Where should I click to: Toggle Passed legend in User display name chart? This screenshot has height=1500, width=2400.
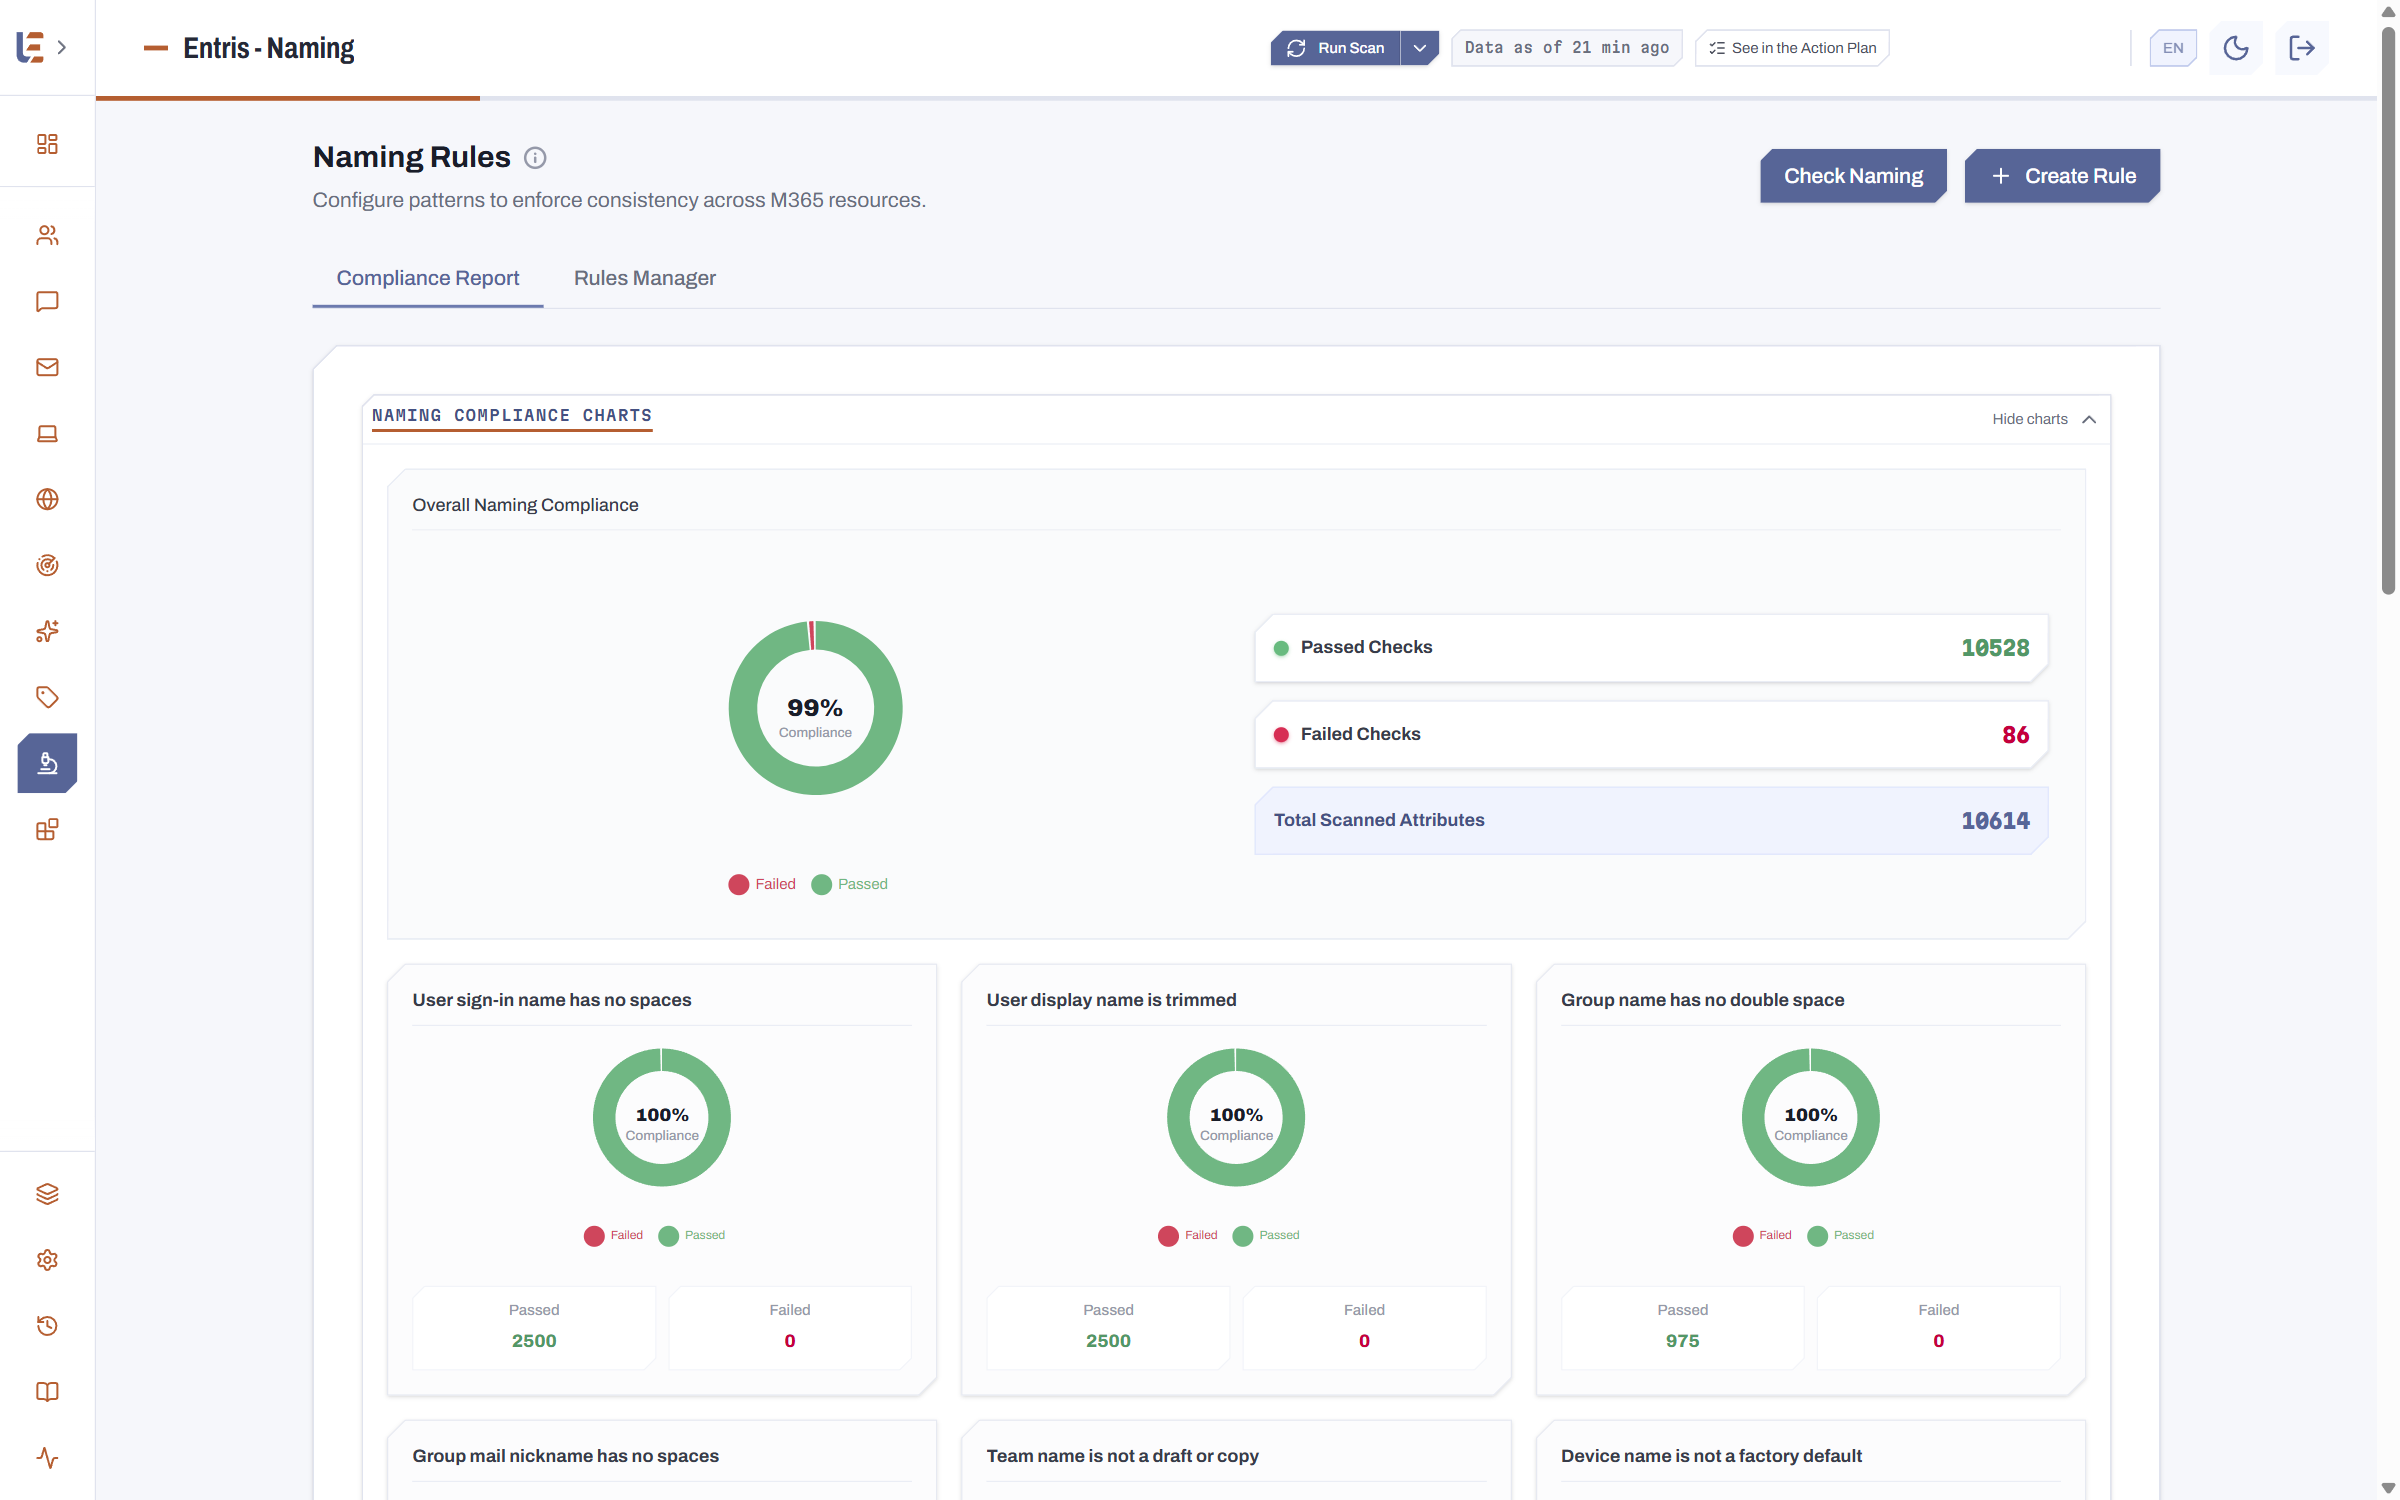click(x=1266, y=1235)
